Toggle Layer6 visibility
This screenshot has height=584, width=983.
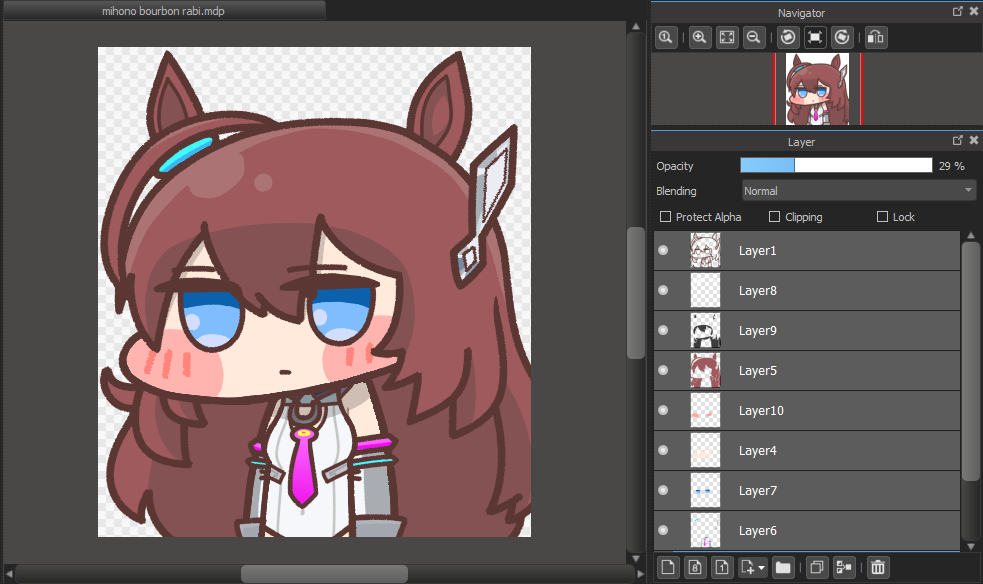click(663, 531)
